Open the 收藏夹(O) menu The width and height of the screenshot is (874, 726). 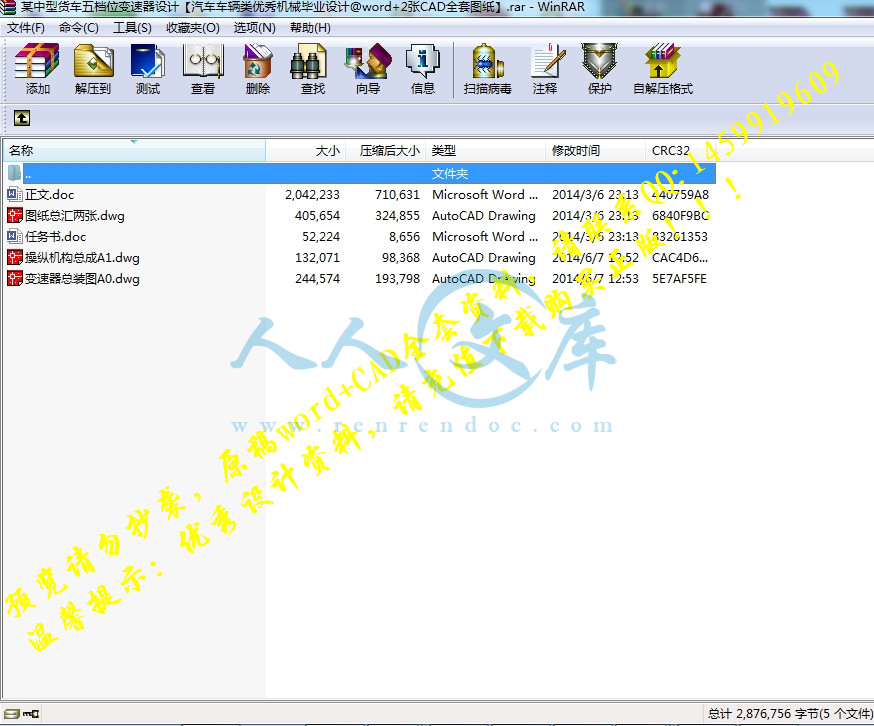[192, 28]
